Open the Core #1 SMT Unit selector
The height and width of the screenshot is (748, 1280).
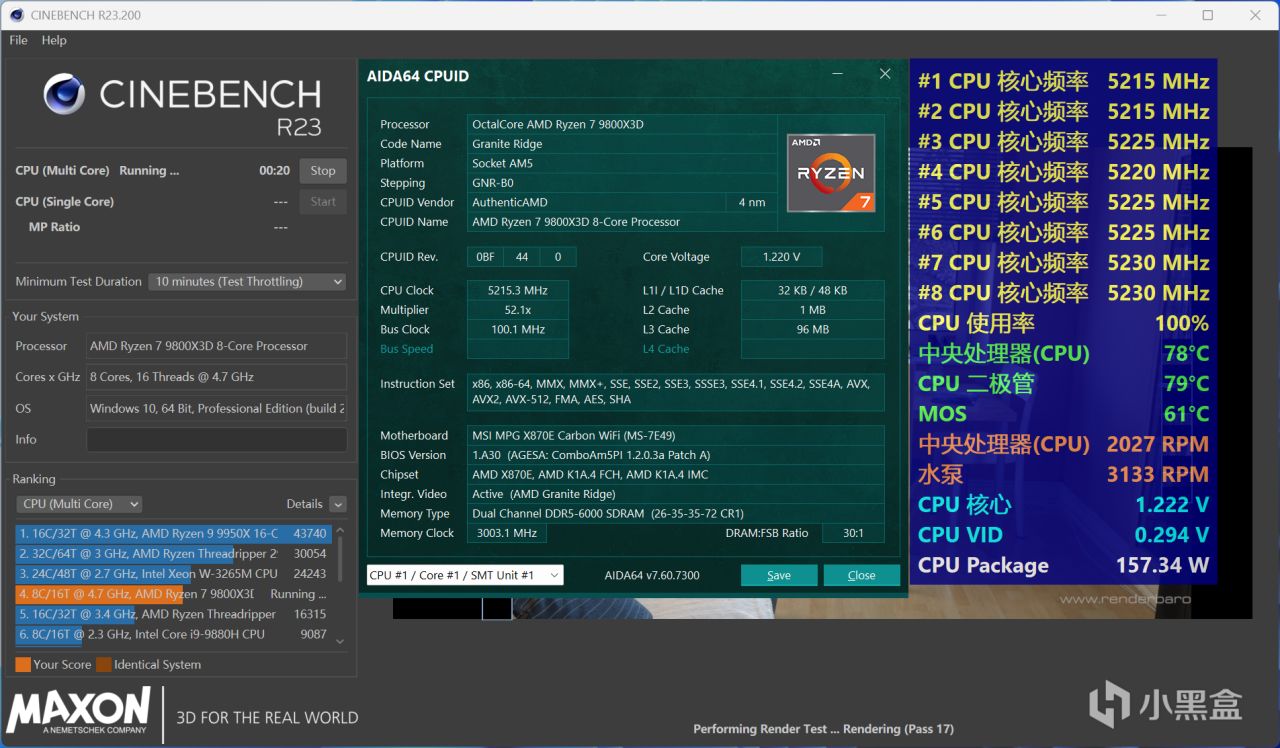465,574
